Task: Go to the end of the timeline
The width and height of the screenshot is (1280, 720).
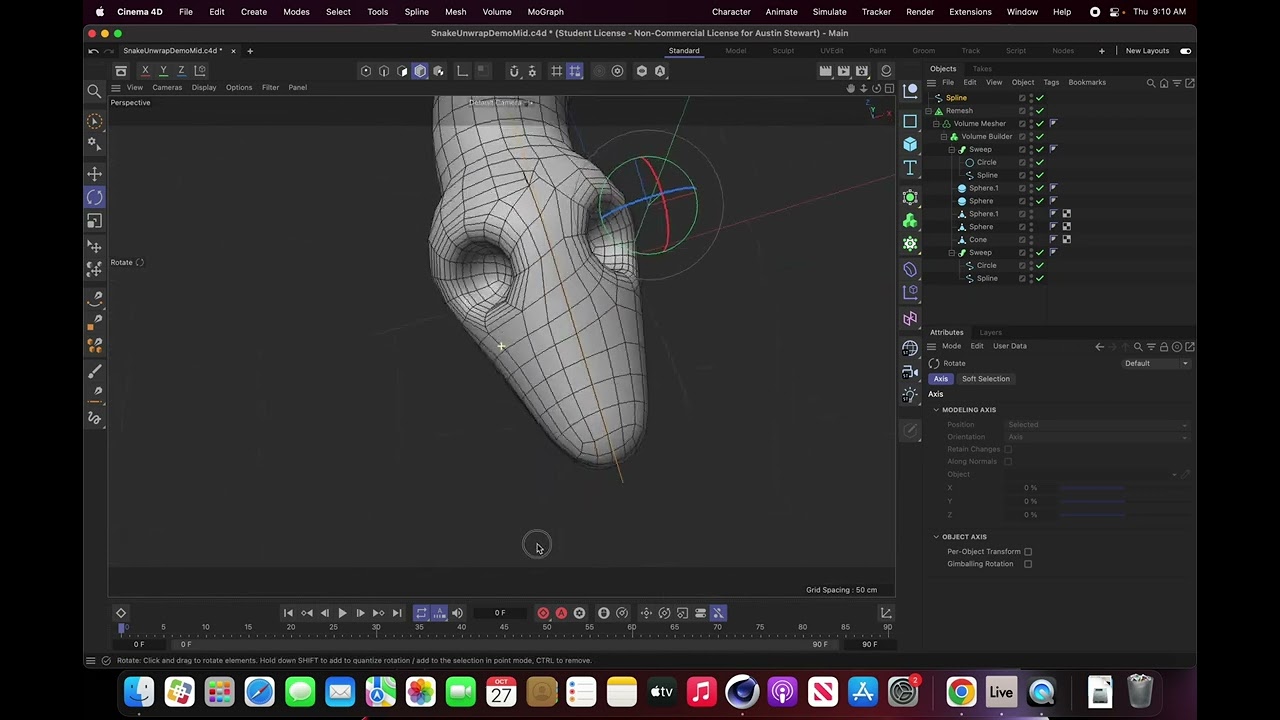Action: pos(397,613)
